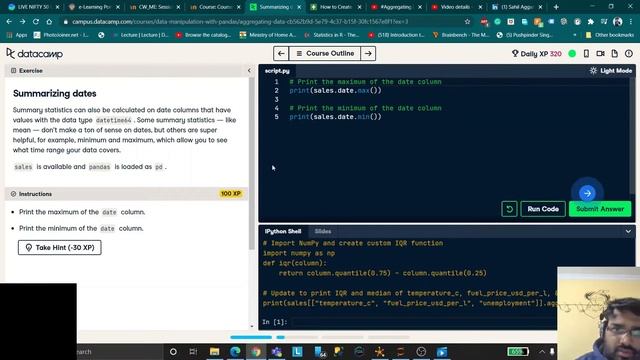Bookmark this page with star icon
Viewport: 640px width, 360px height.
tap(467, 21)
